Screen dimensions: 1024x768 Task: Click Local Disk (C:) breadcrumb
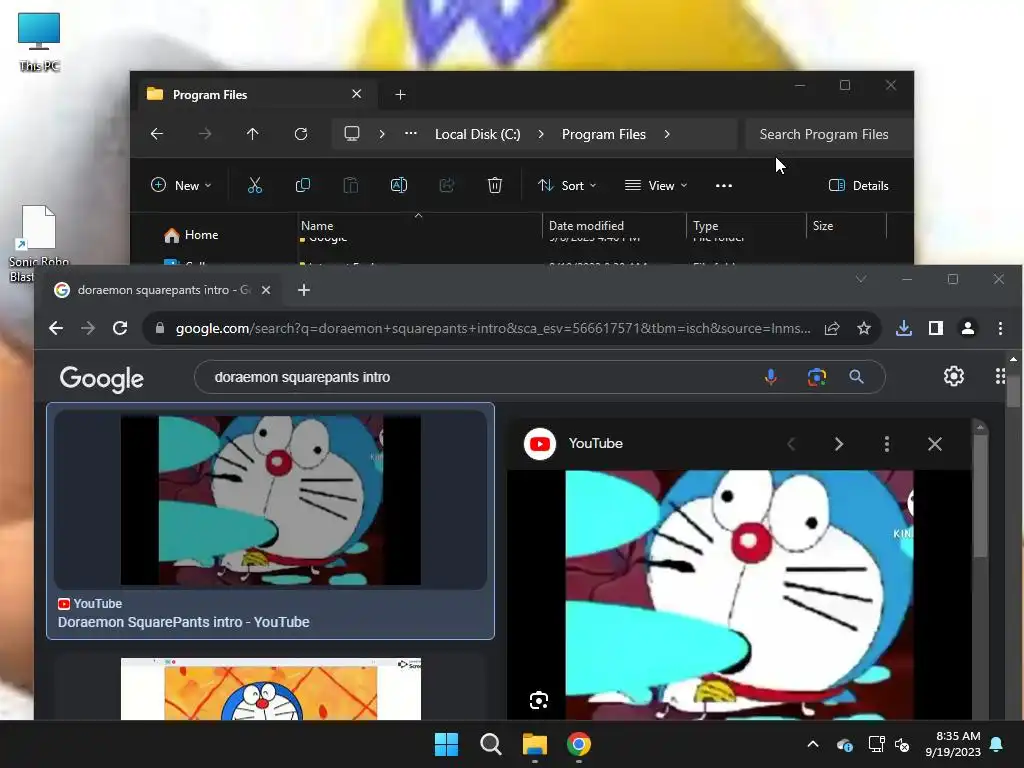[477, 134]
